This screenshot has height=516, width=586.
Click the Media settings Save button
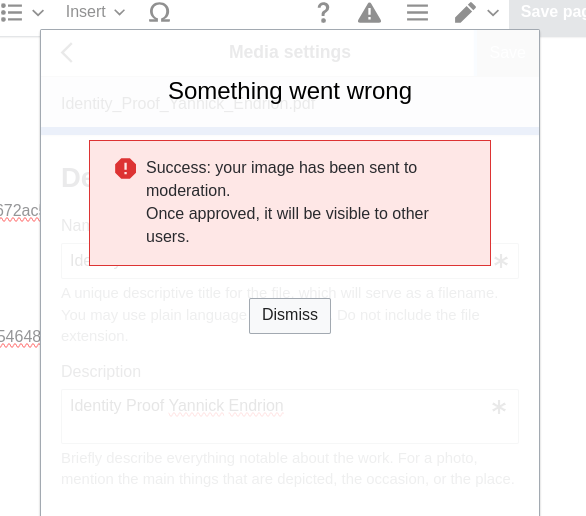(x=507, y=52)
